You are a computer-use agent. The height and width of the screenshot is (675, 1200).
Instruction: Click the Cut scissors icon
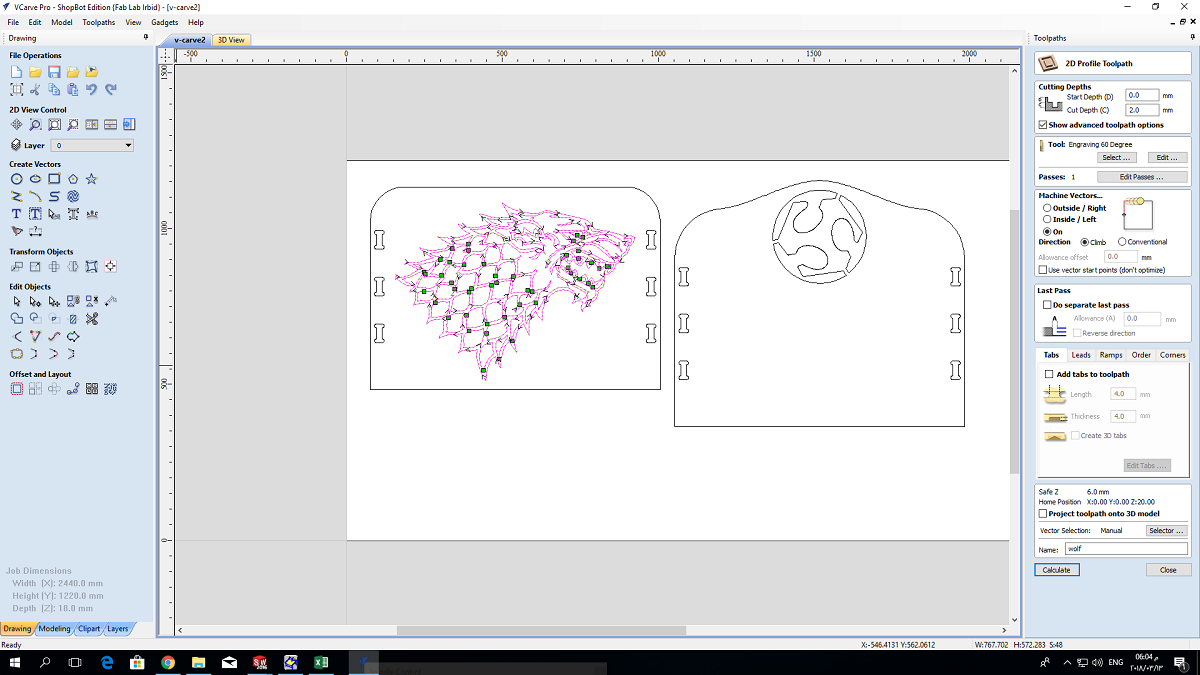coord(35,90)
